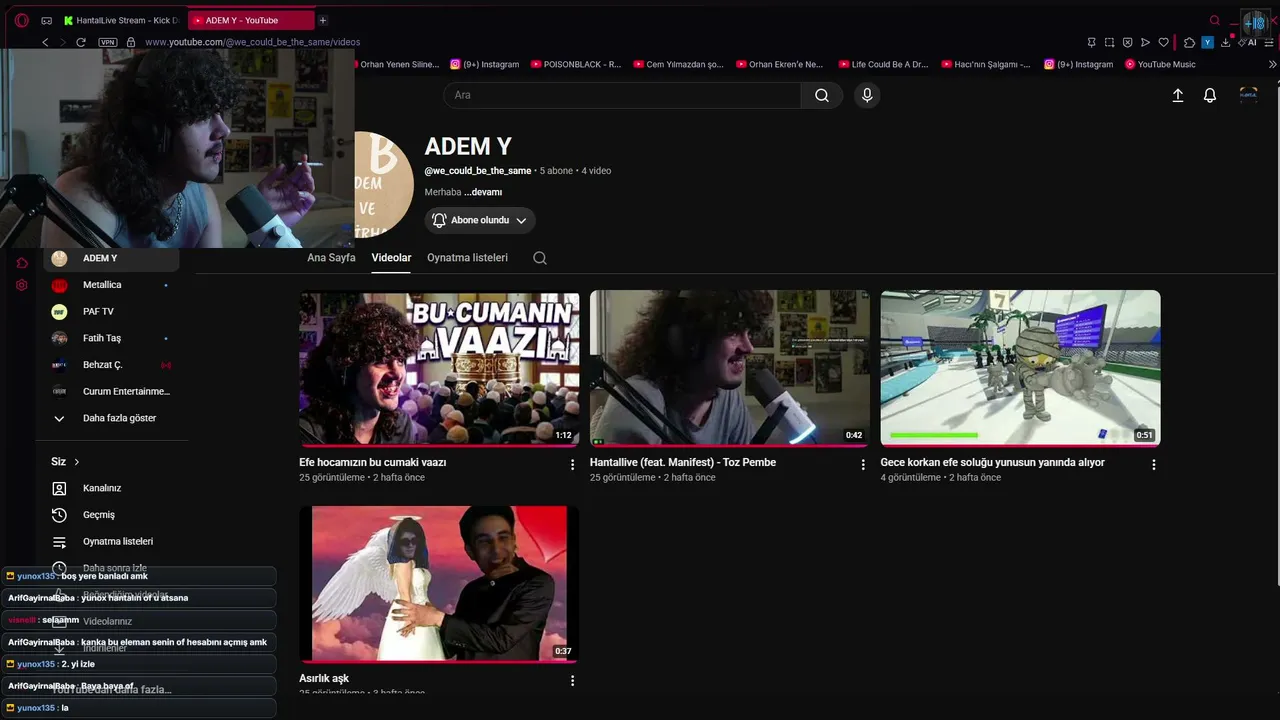Open YouTube notifications bell

[x=1210, y=95]
